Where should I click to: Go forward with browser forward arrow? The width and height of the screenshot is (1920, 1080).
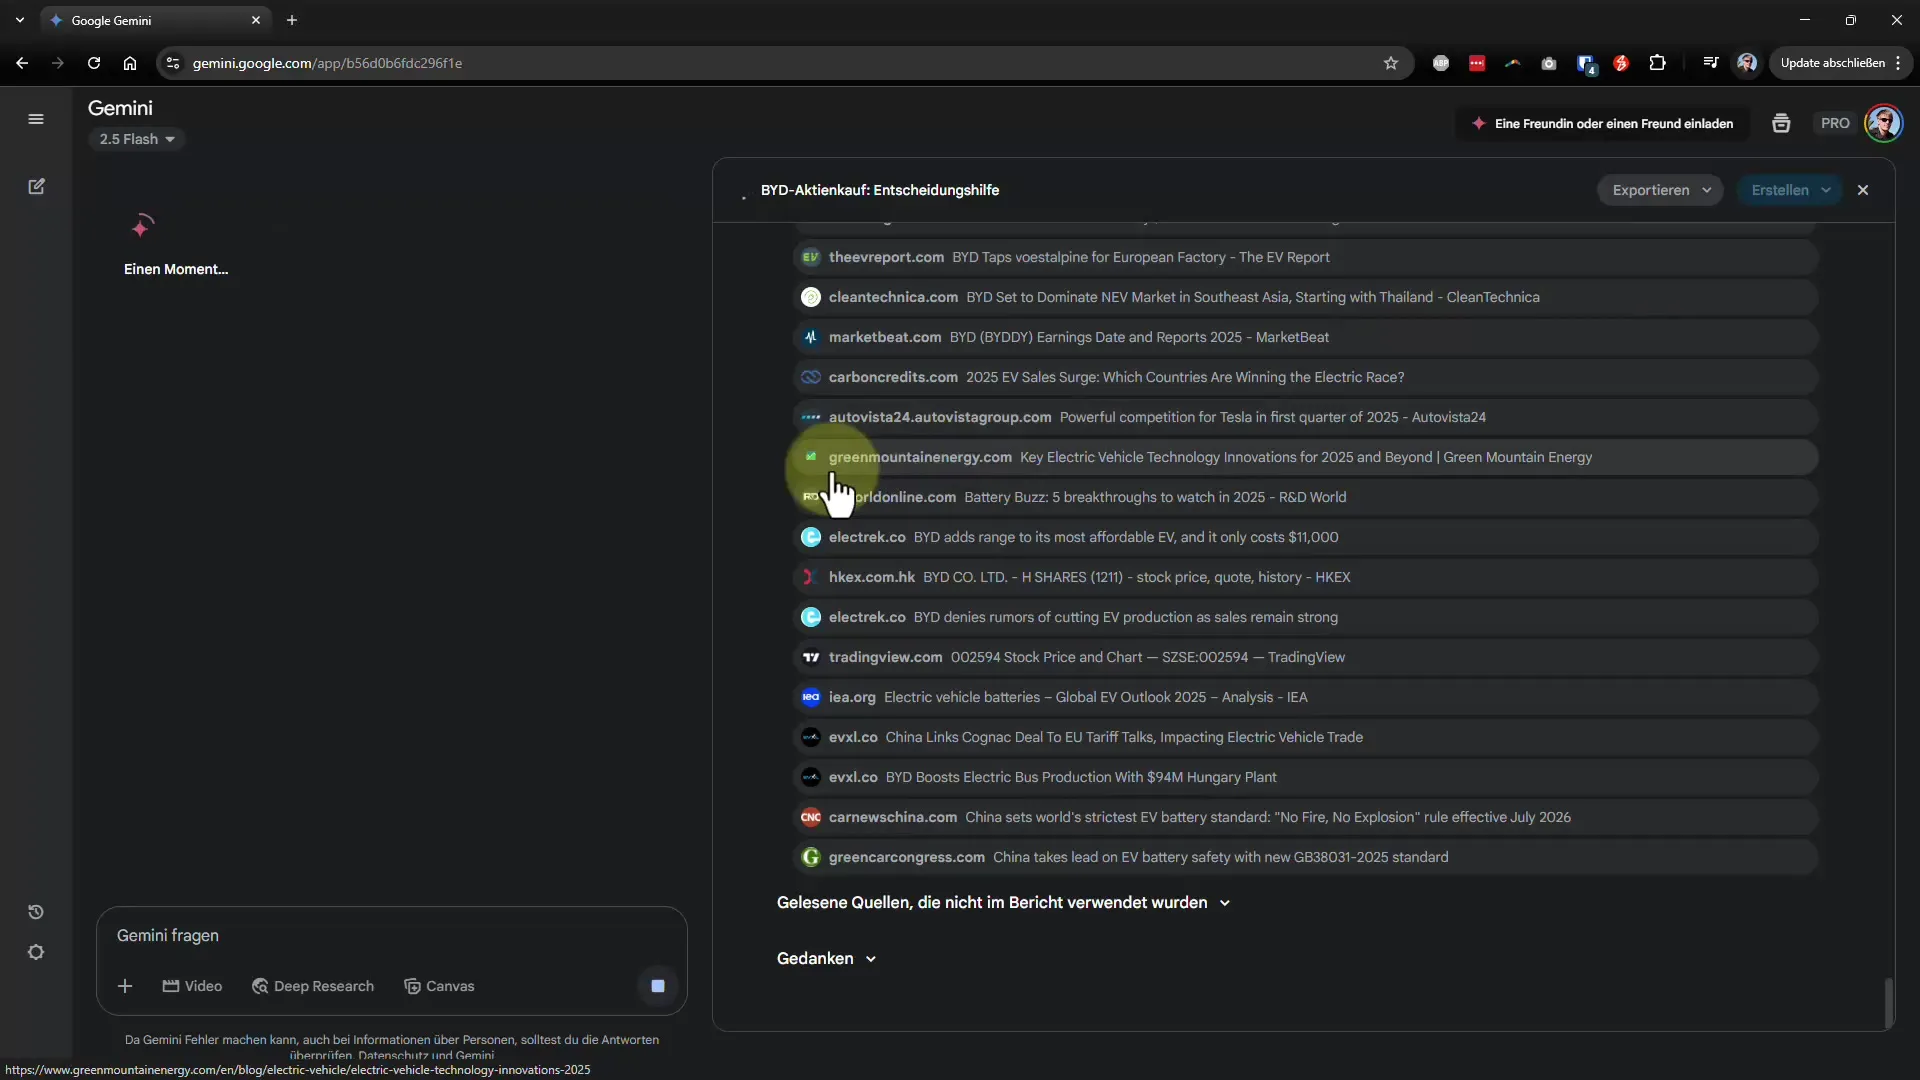[57, 63]
